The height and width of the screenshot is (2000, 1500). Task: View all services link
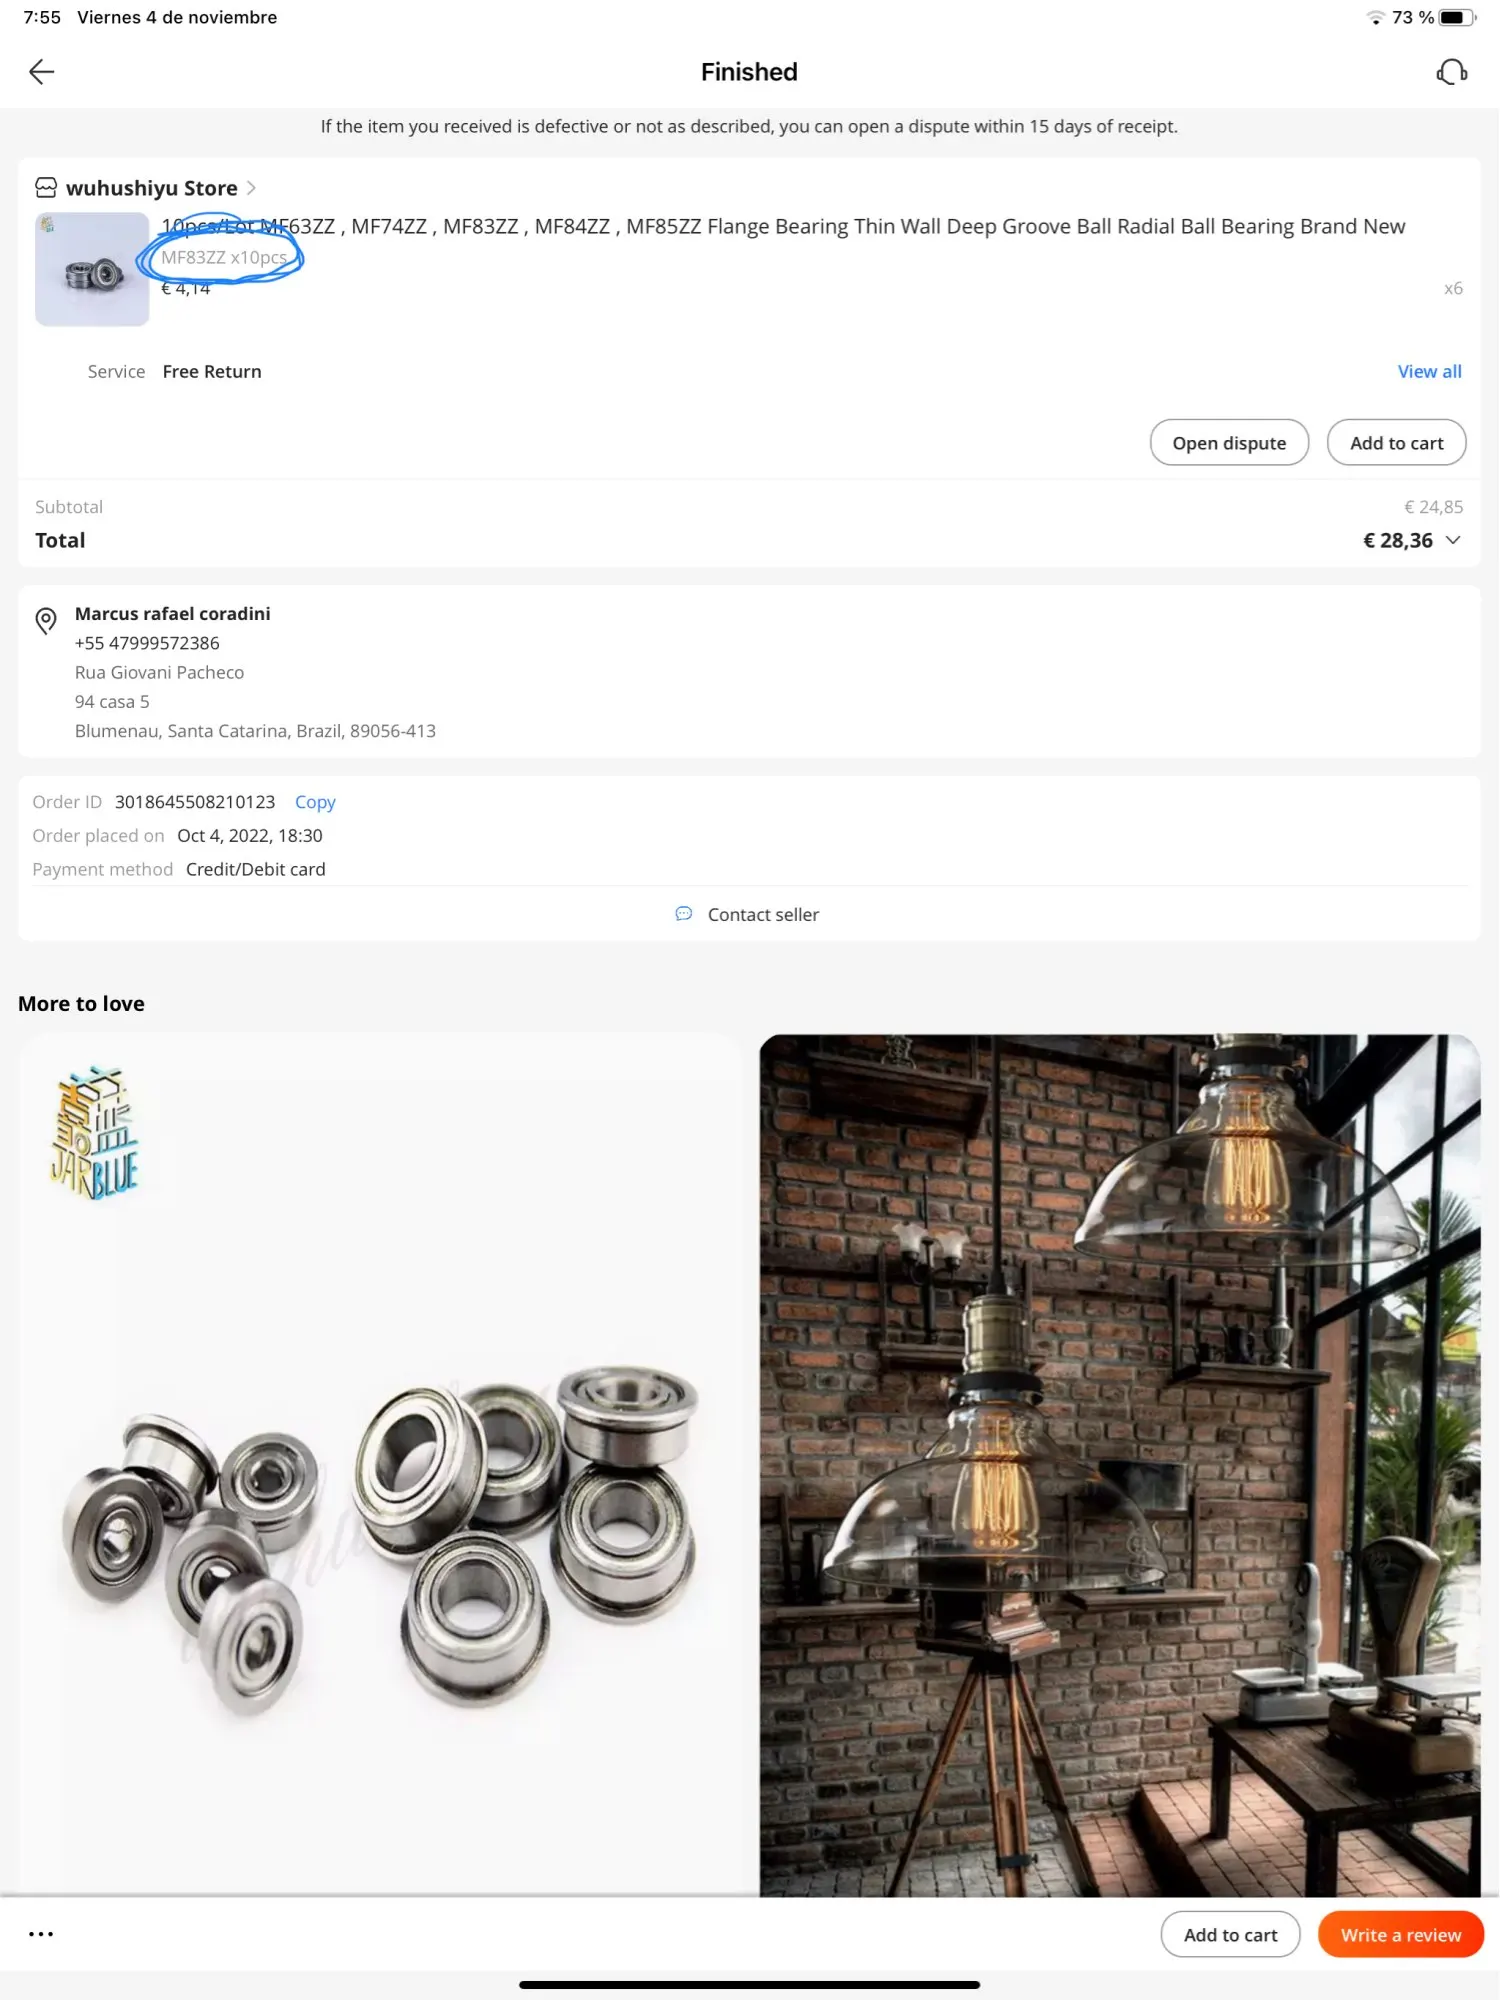[x=1429, y=371]
